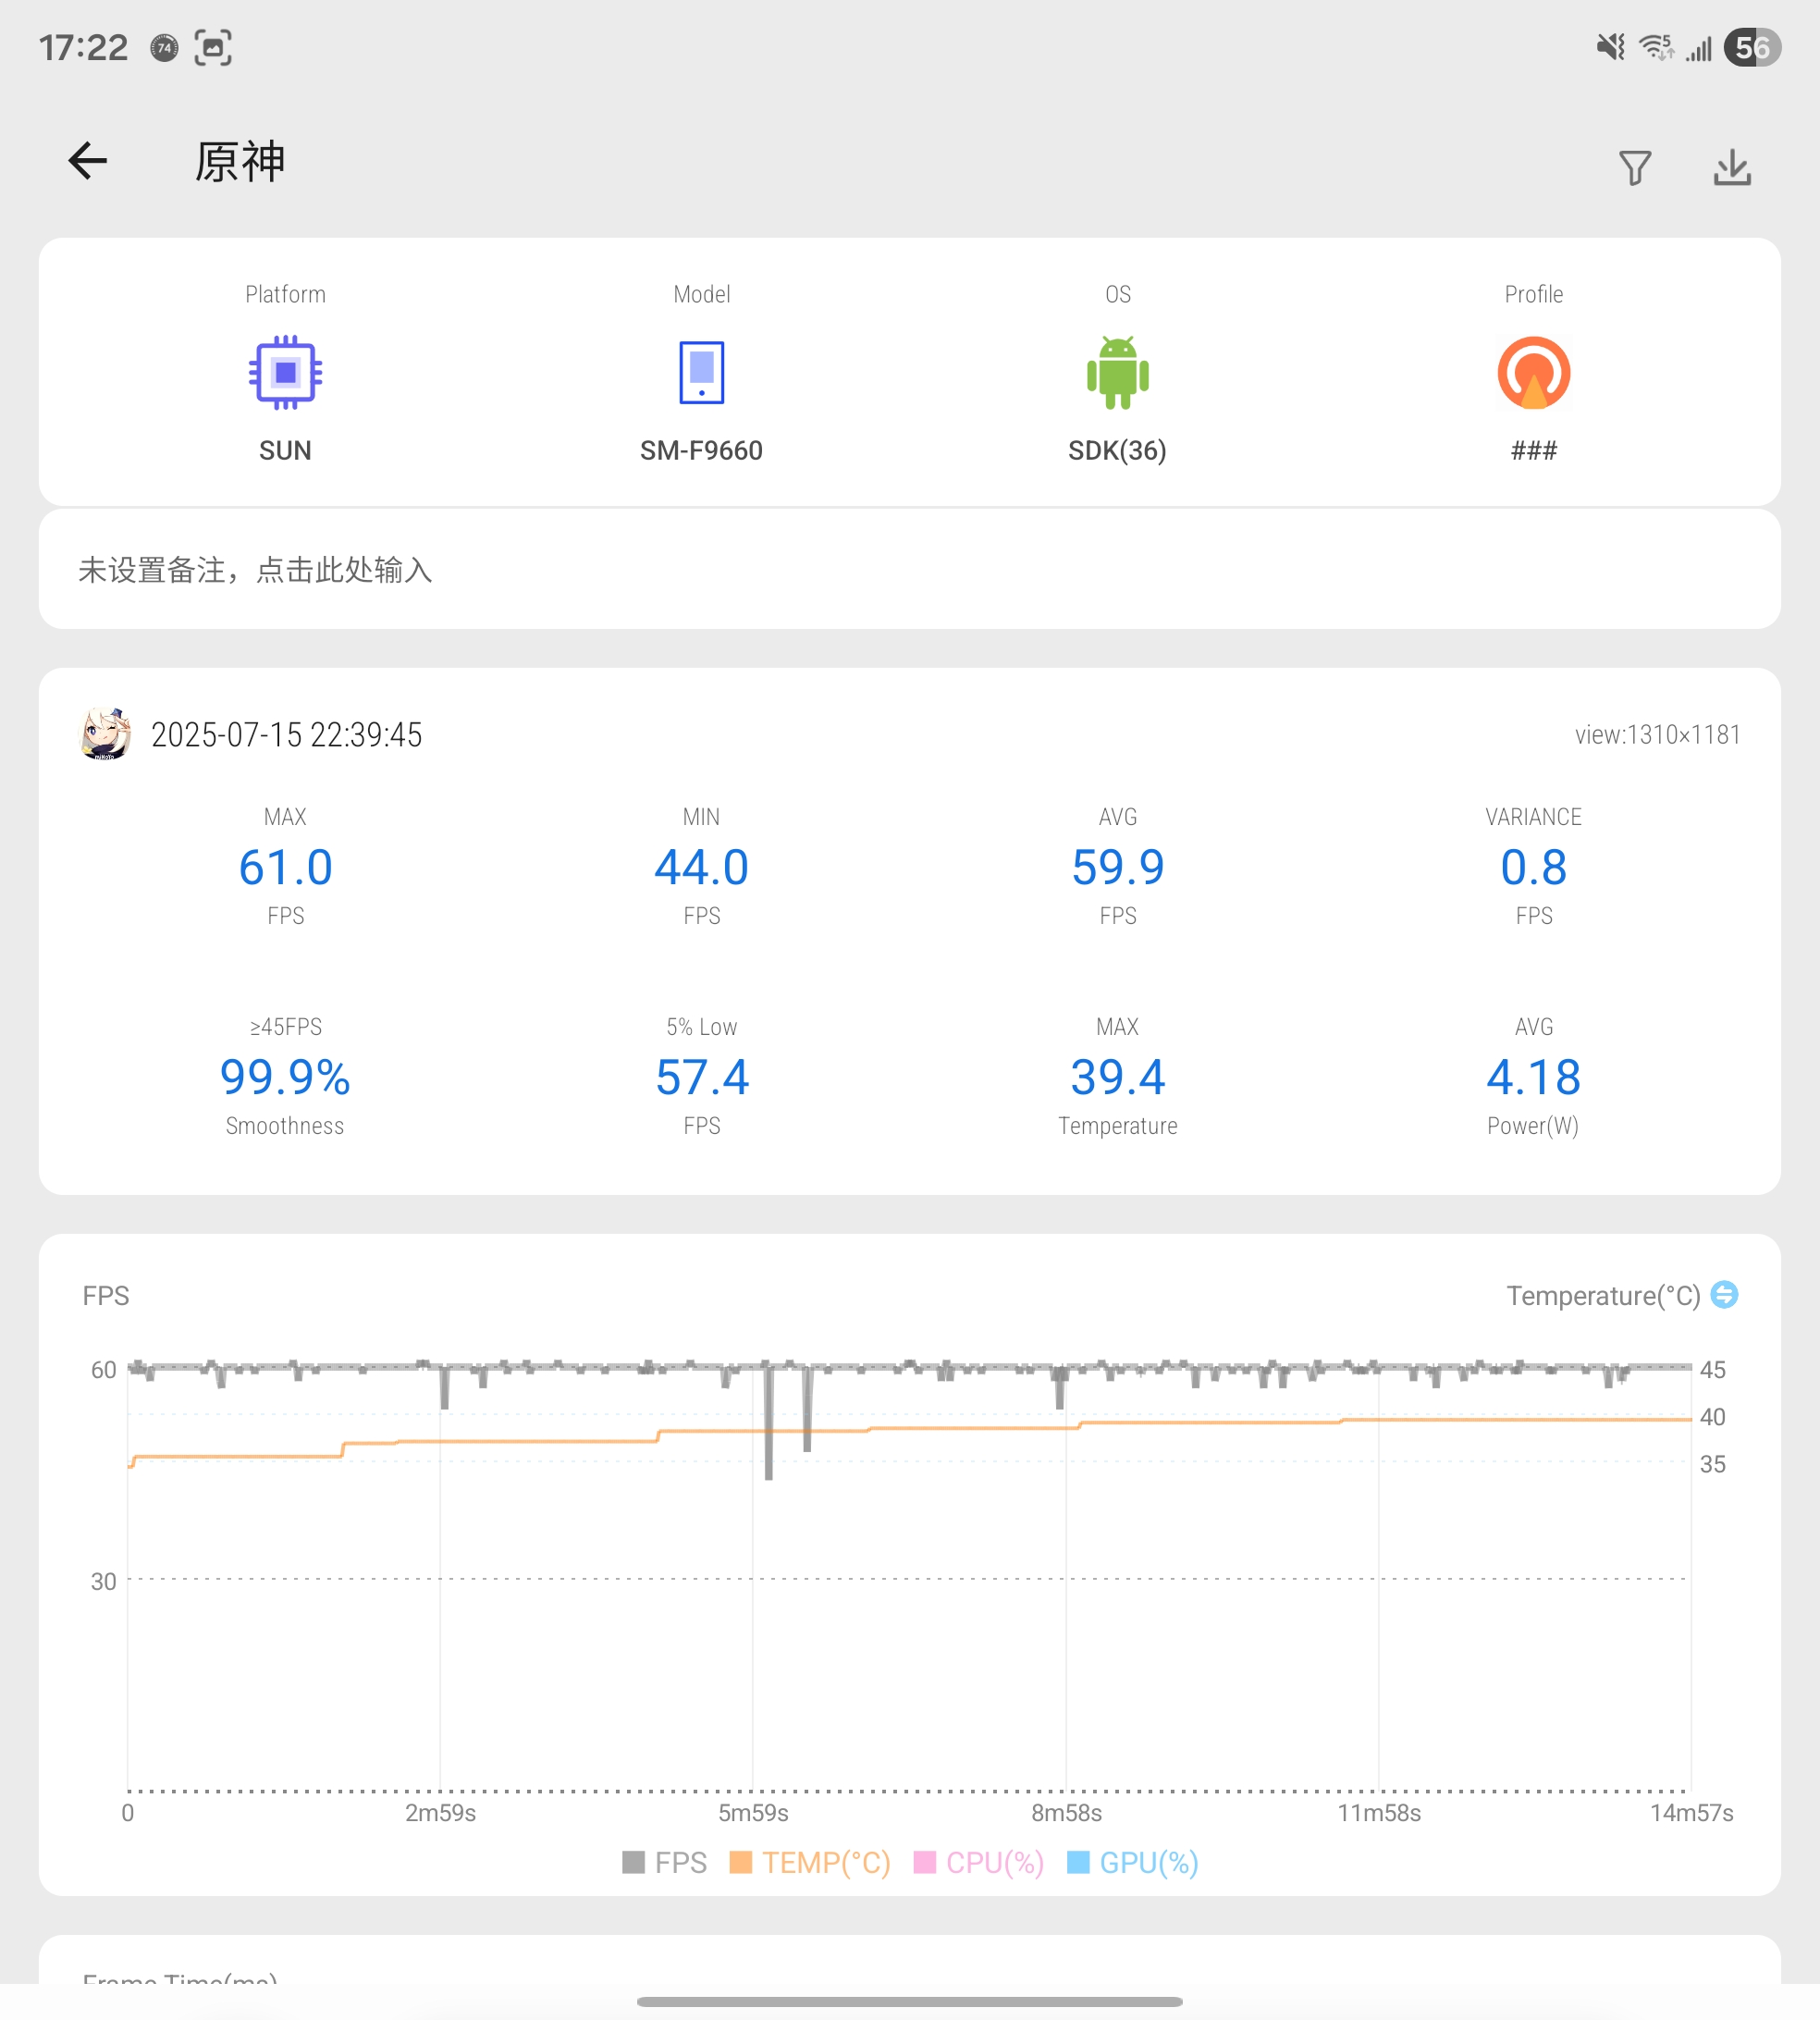Tap the 11m58s chart time marker
This screenshot has width=1820, height=2020.
click(1379, 1813)
